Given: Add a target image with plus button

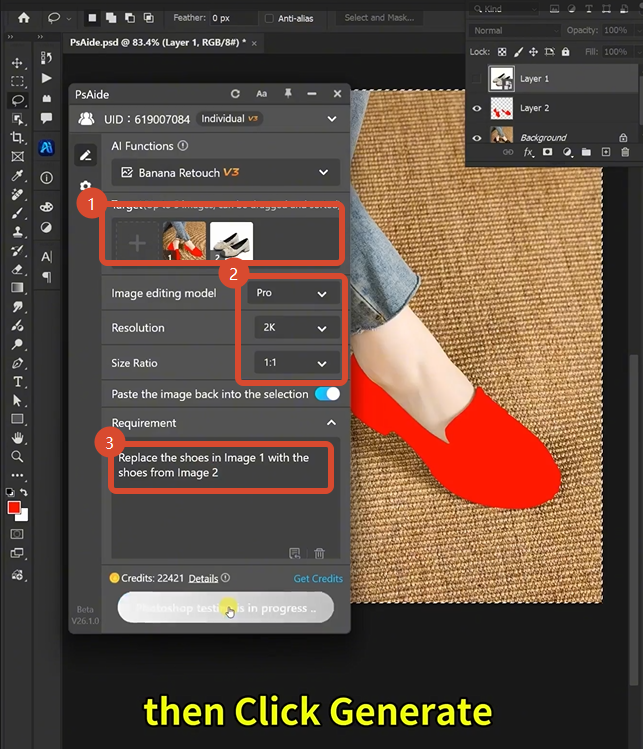Looking at the screenshot, I should pyautogui.click(x=137, y=243).
